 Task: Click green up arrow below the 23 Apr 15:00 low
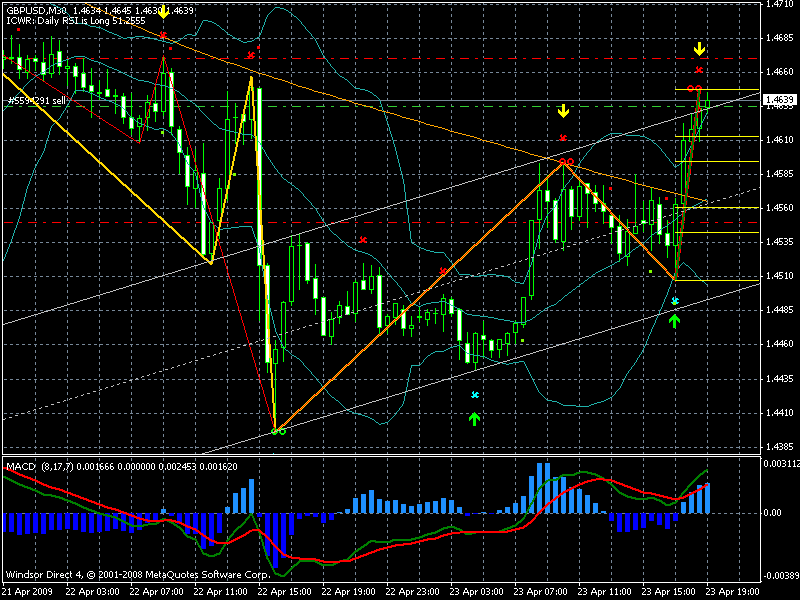[675, 320]
